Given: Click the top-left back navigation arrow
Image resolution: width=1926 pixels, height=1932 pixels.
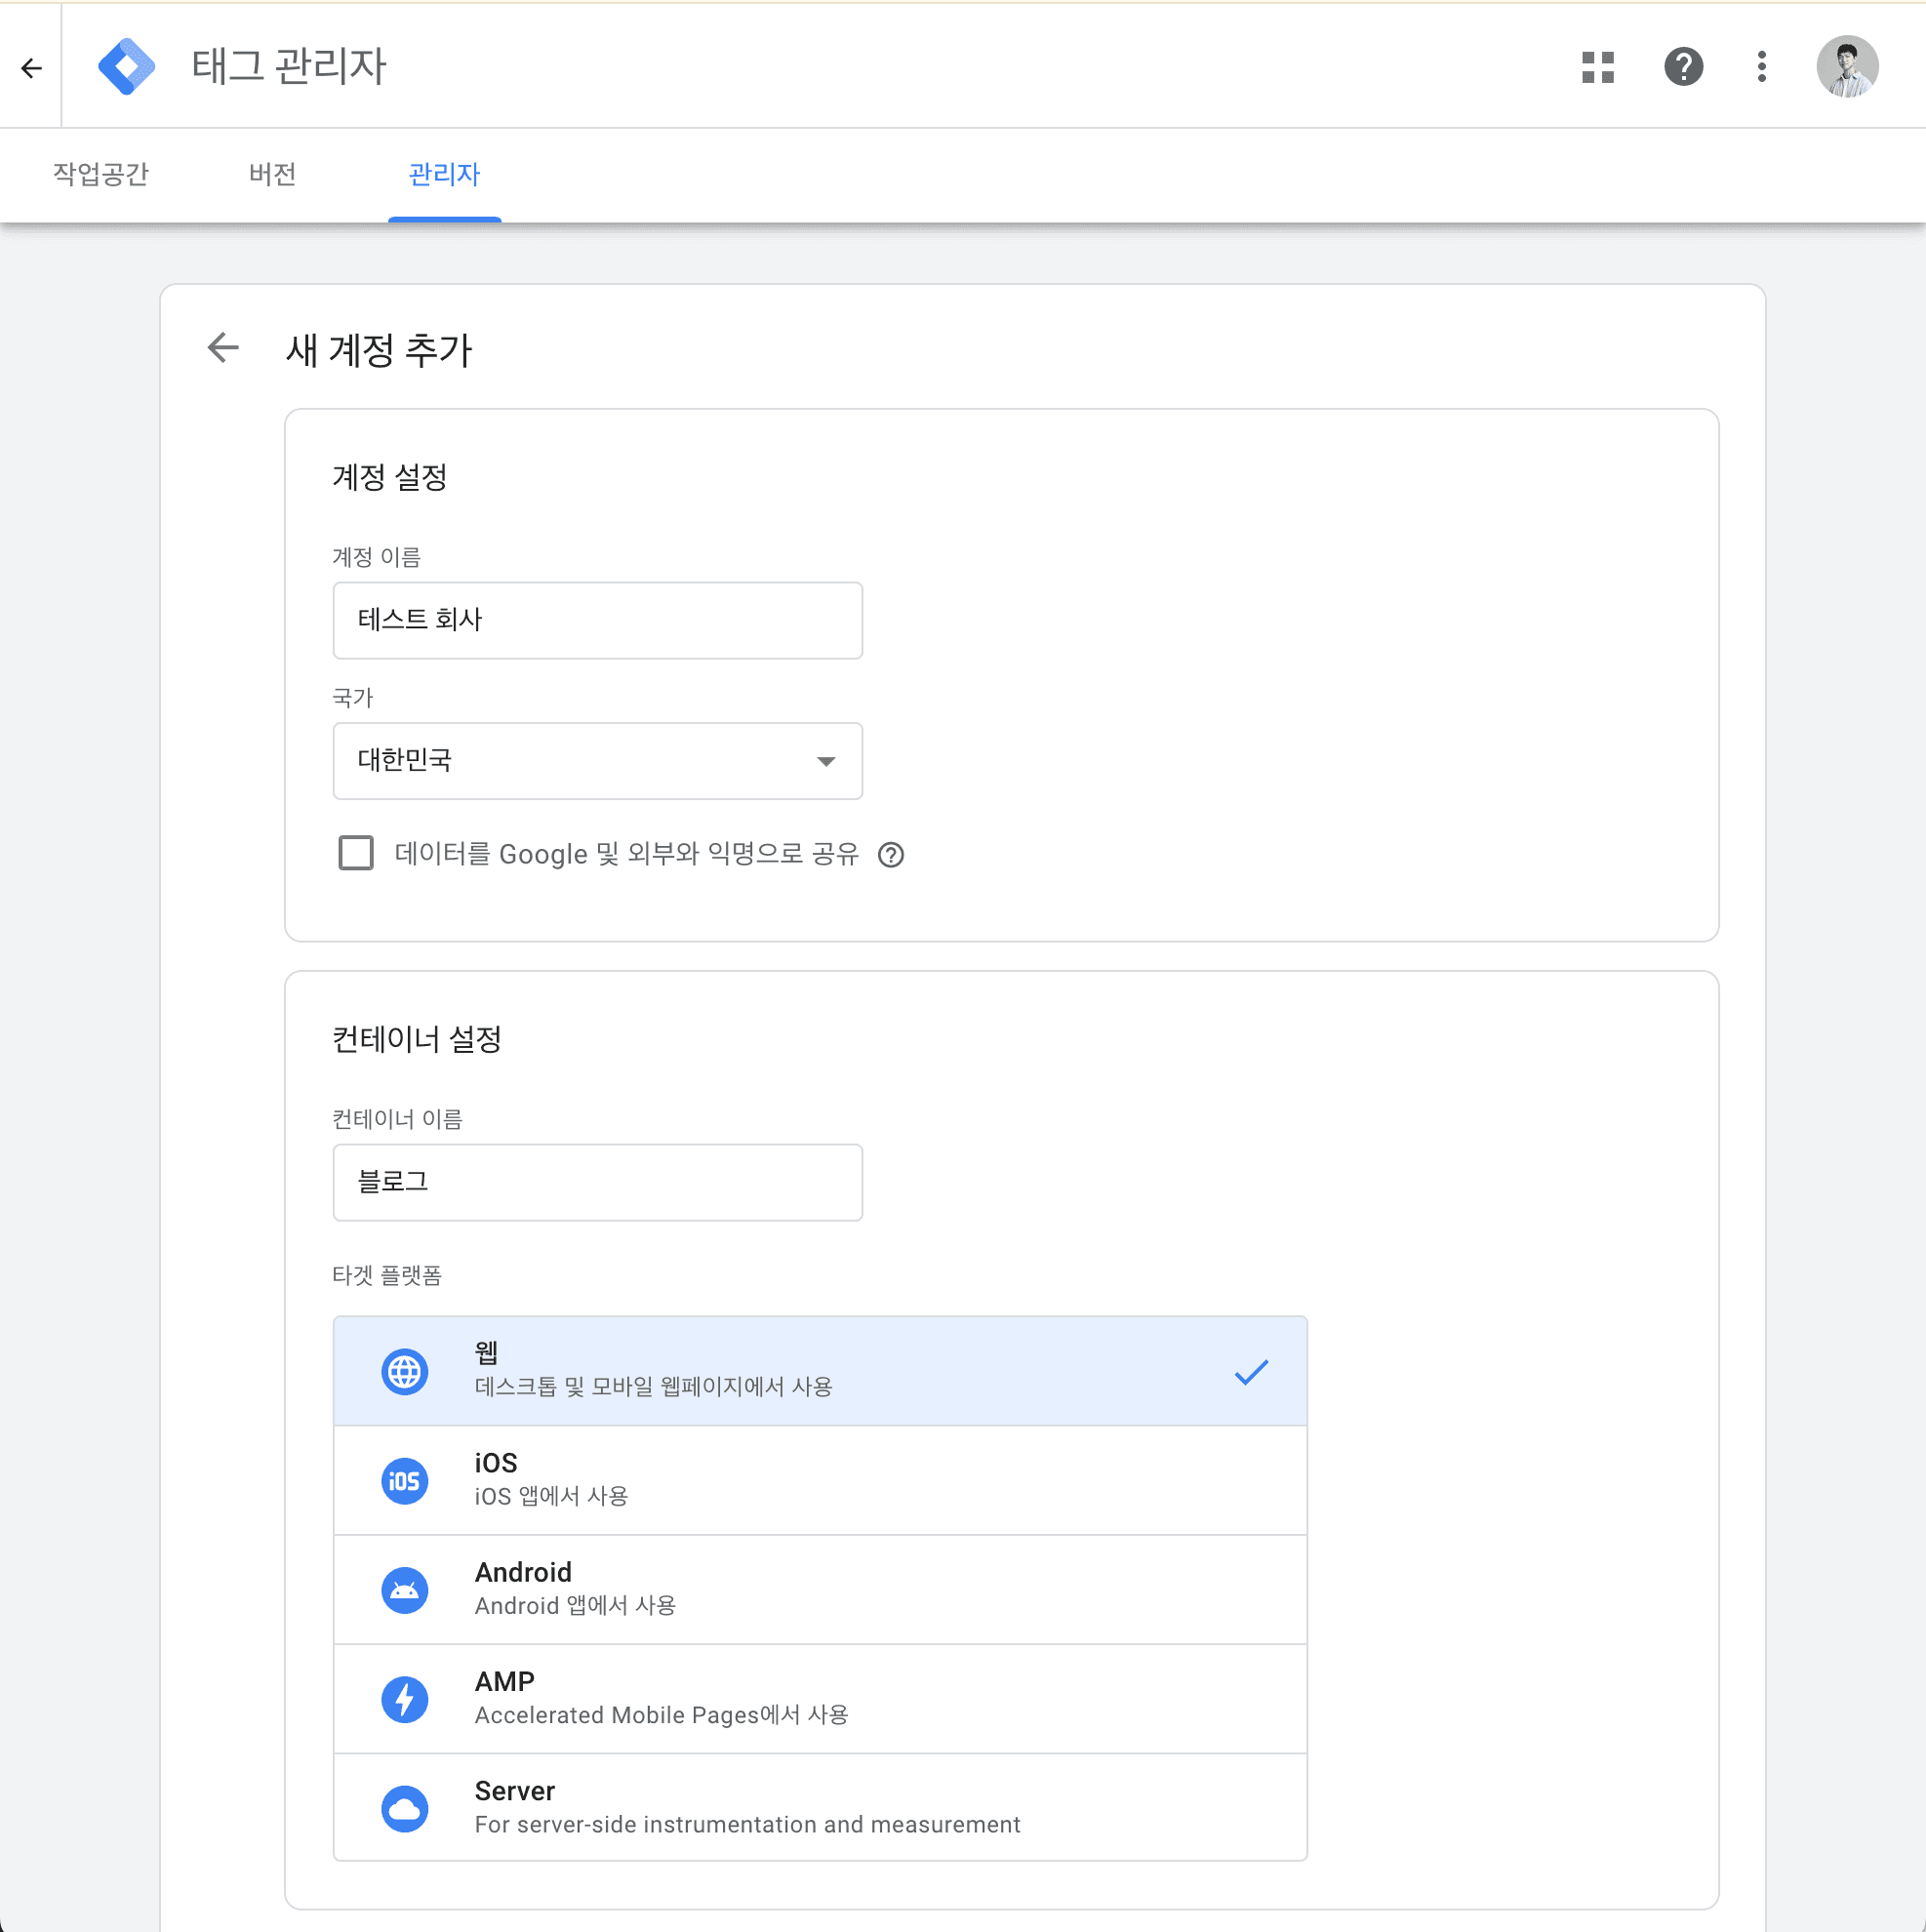Looking at the screenshot, I should coord(32,67).
